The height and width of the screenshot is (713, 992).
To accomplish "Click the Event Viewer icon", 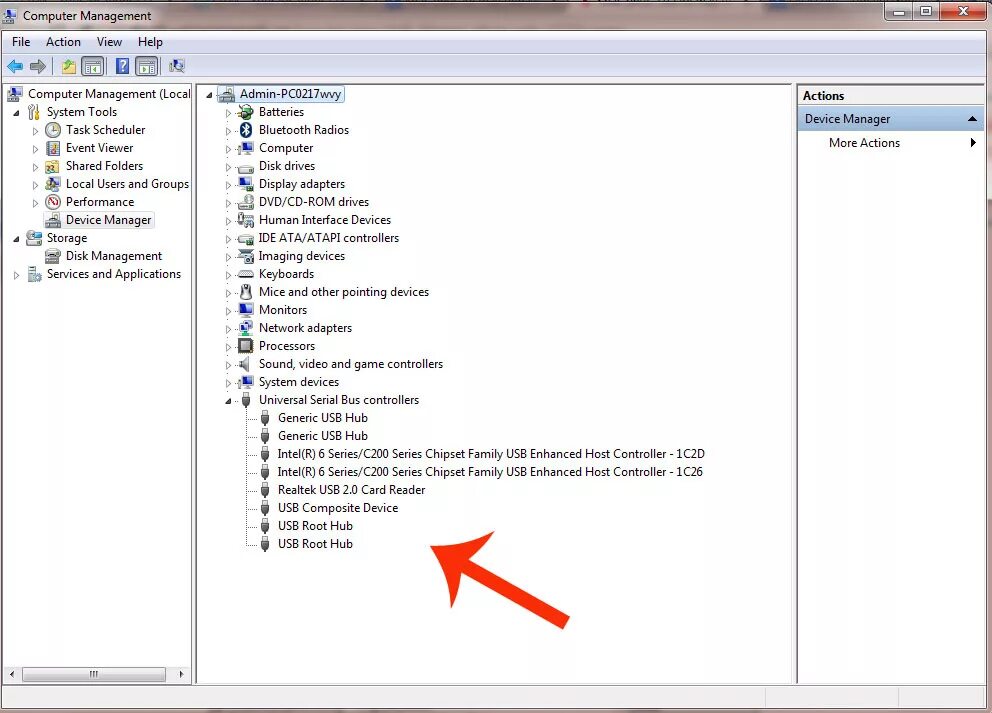I will click(x=53, y=148).
